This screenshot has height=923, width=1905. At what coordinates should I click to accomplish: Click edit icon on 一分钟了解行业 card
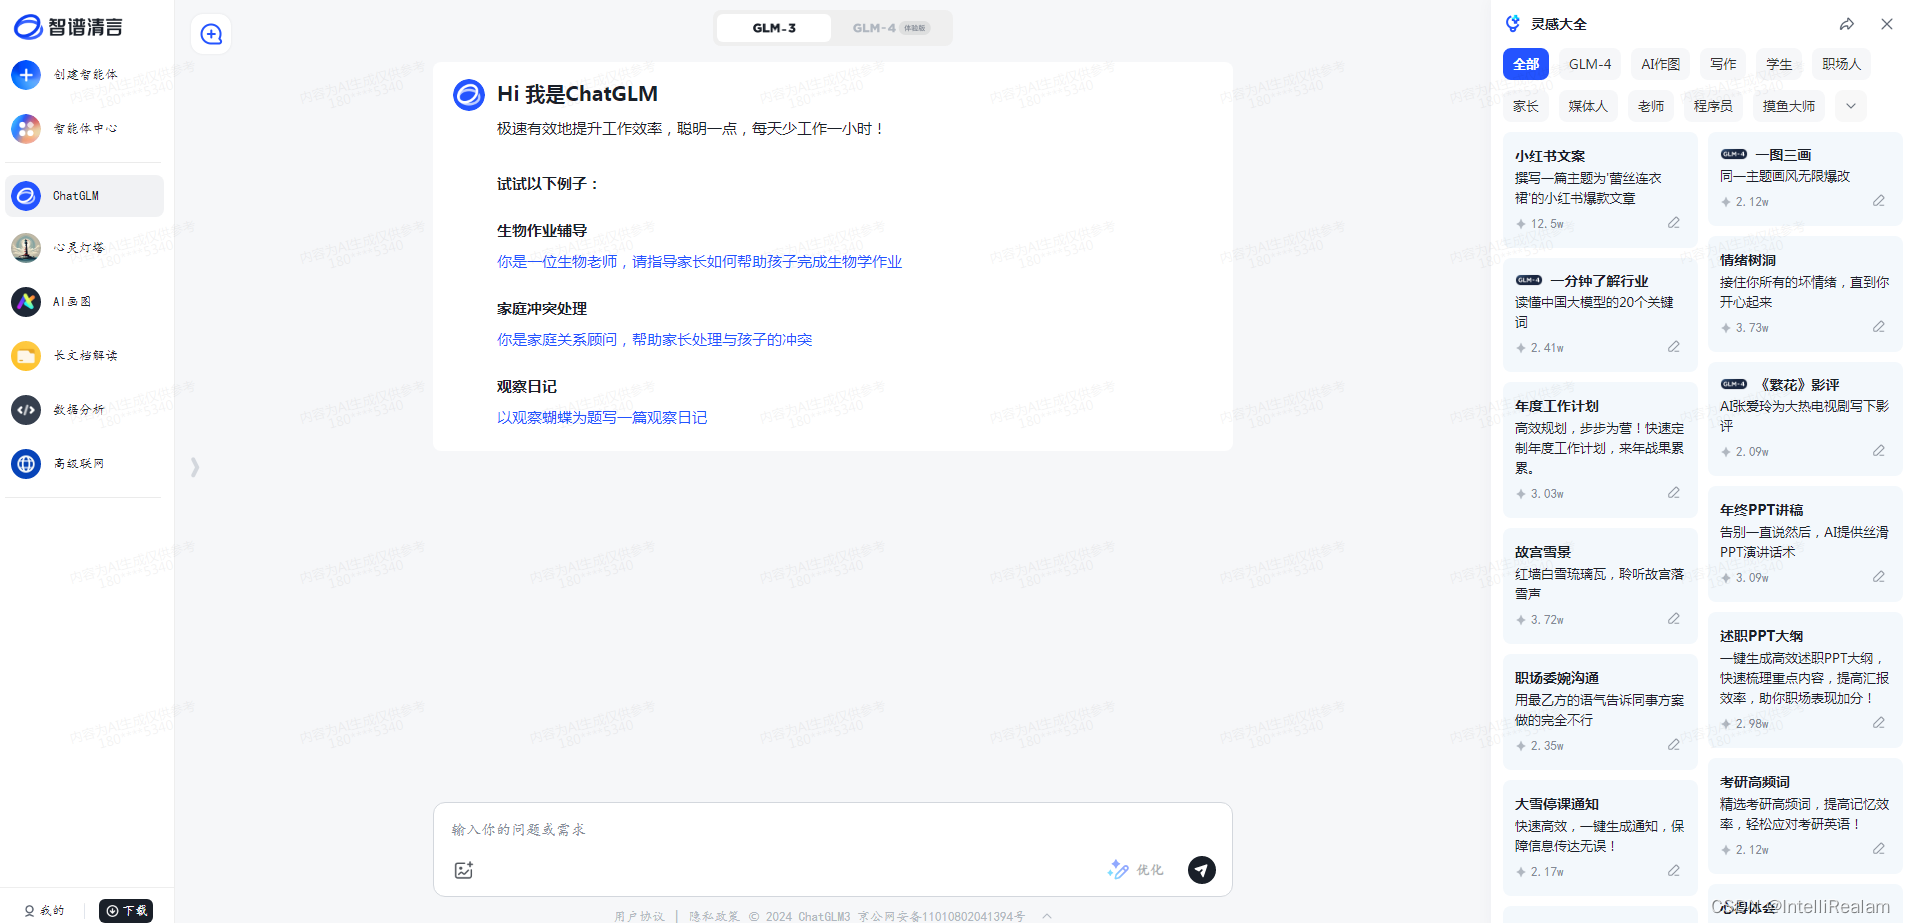[x=1673, y=347]
